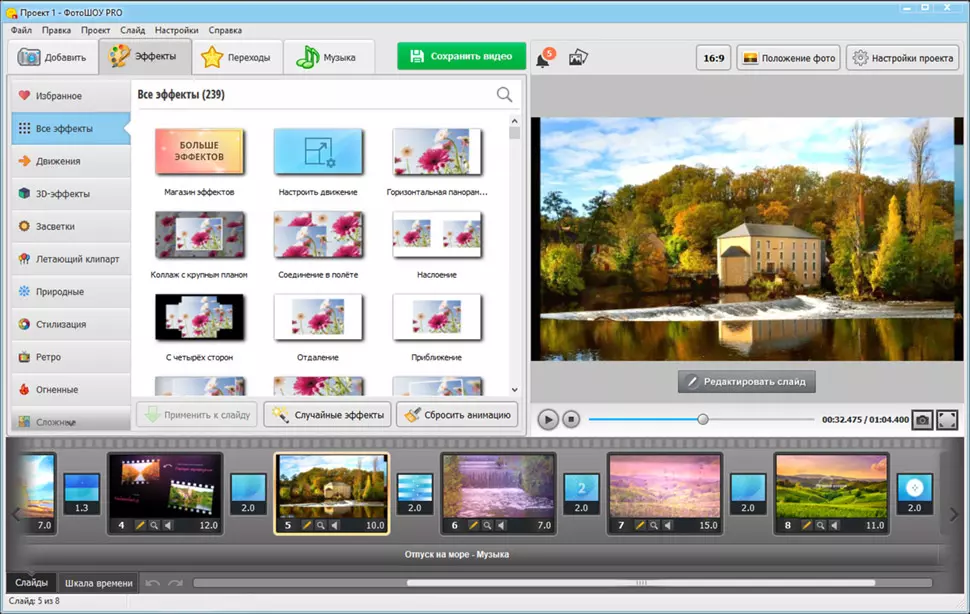Click the sound speaker icon on slide 4
This screenshot has height=614, width=970.
point(167,525)
